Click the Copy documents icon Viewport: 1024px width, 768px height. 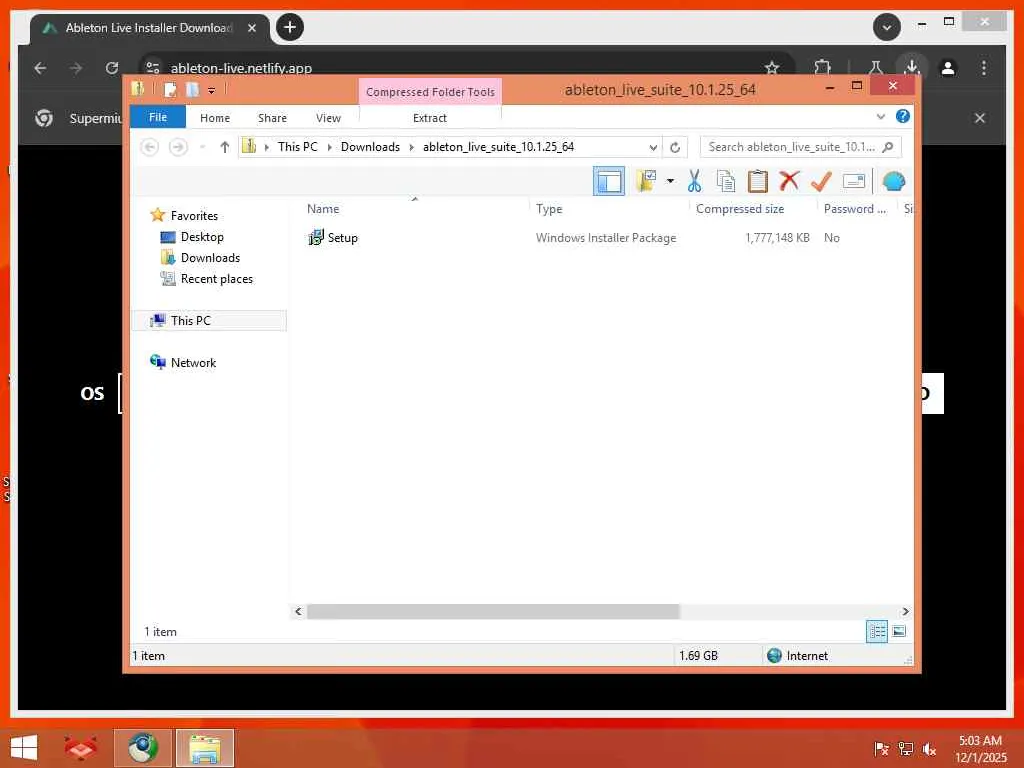coord(726,181)
